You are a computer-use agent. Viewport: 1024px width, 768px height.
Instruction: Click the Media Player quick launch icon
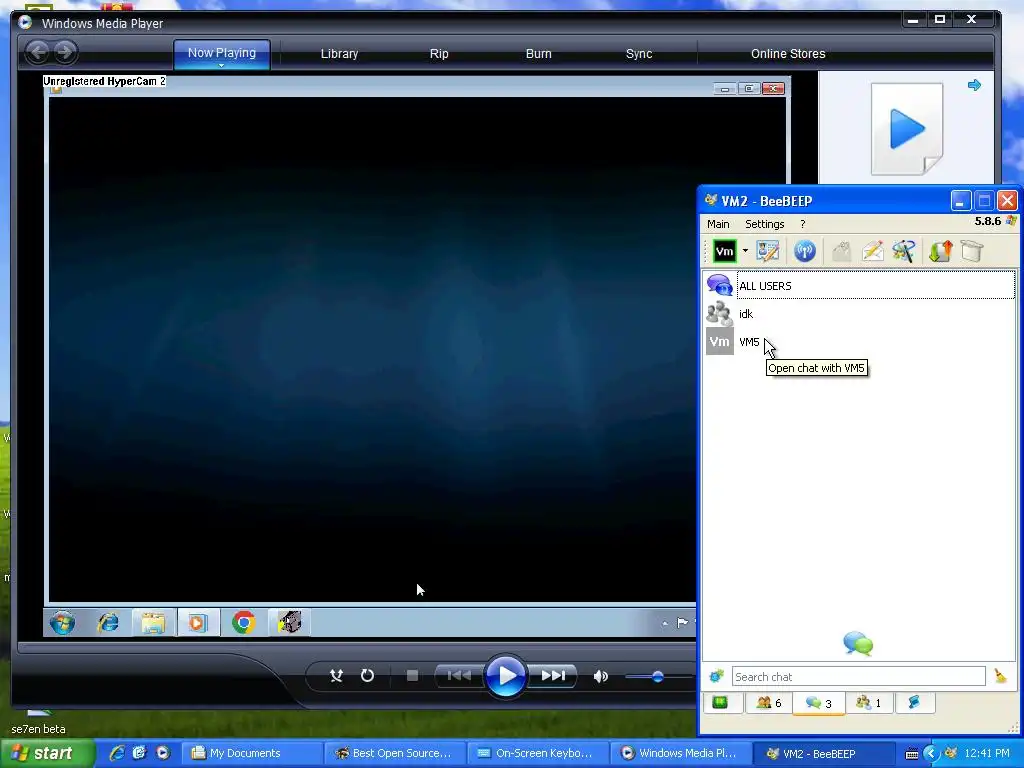point(163,753)
